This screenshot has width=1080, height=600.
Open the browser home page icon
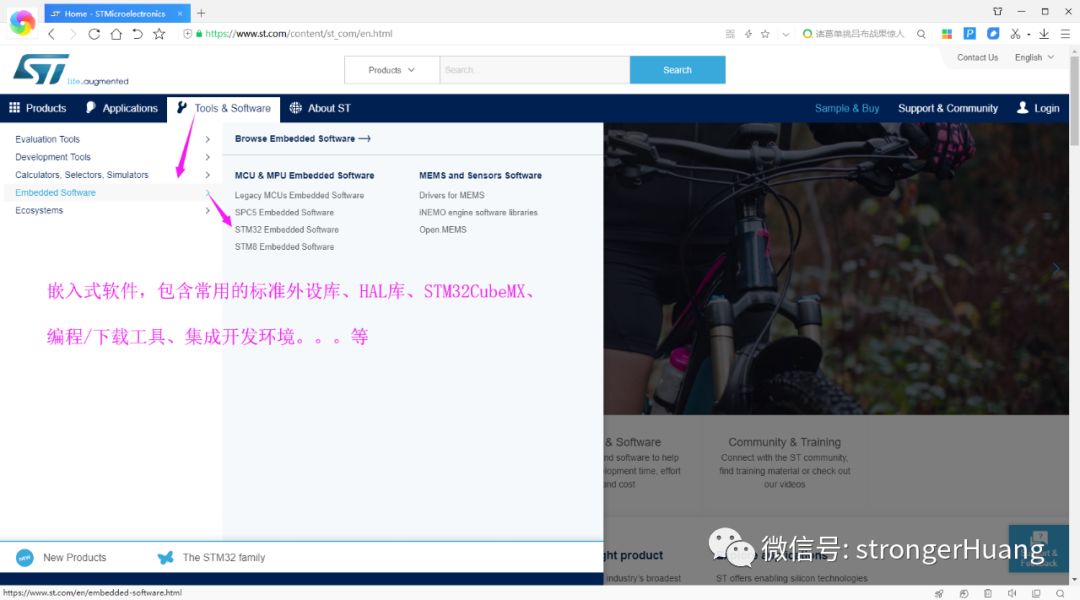pos(116,34)
